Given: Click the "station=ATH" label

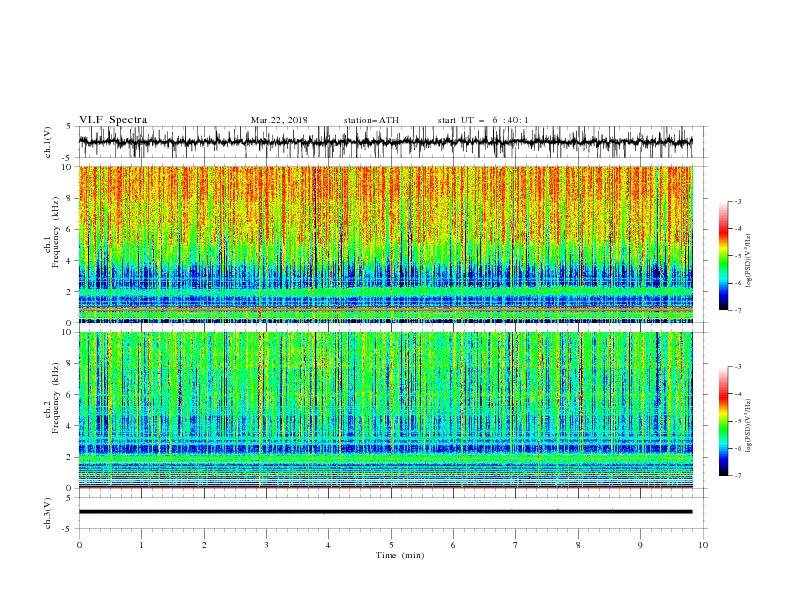Looking at the screenshot, I should (x=371, y=120).
